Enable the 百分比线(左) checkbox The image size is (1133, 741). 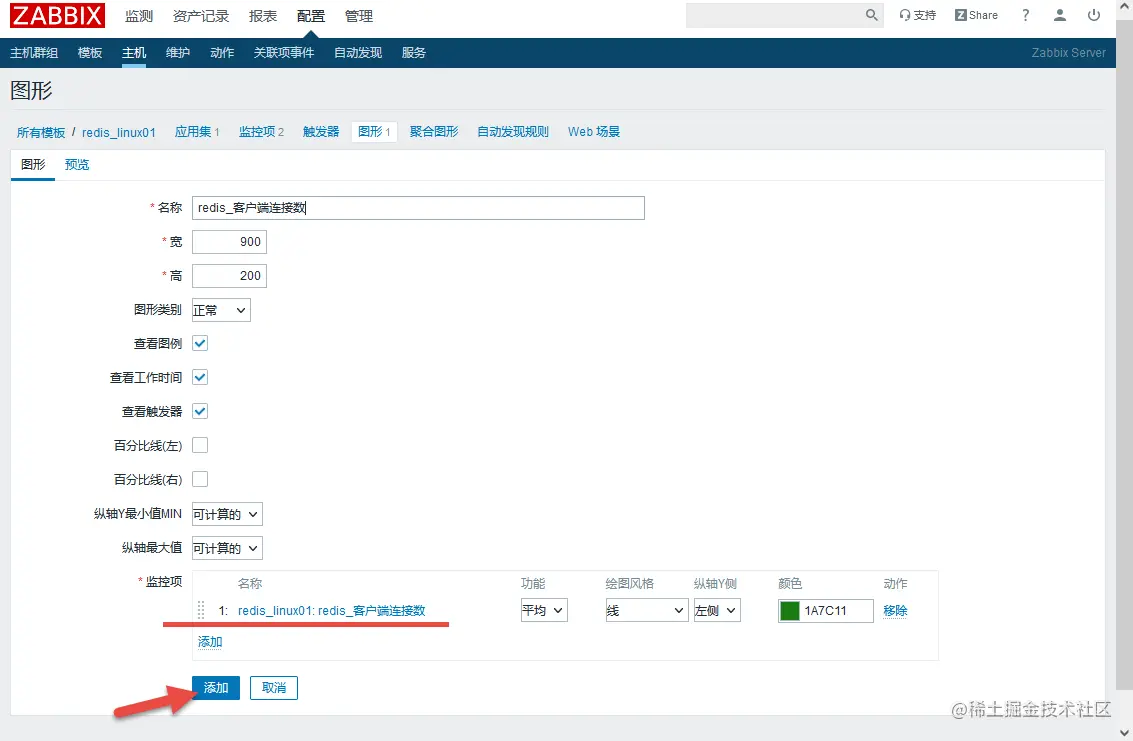pos(200,445)
